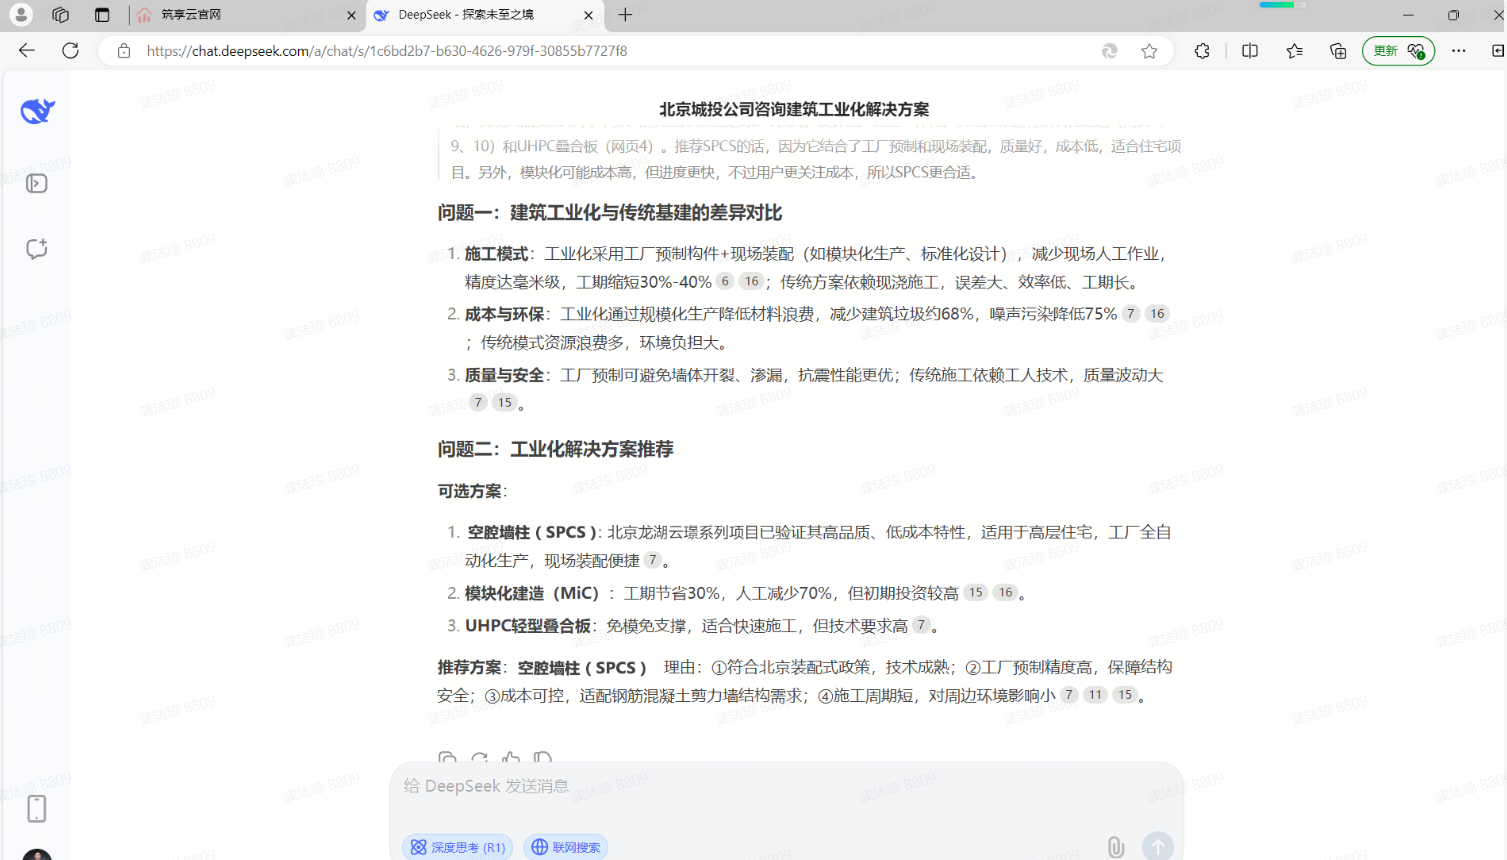1507x860 pixels.
Task: Open the mobile app download icon
Action: 37,808
